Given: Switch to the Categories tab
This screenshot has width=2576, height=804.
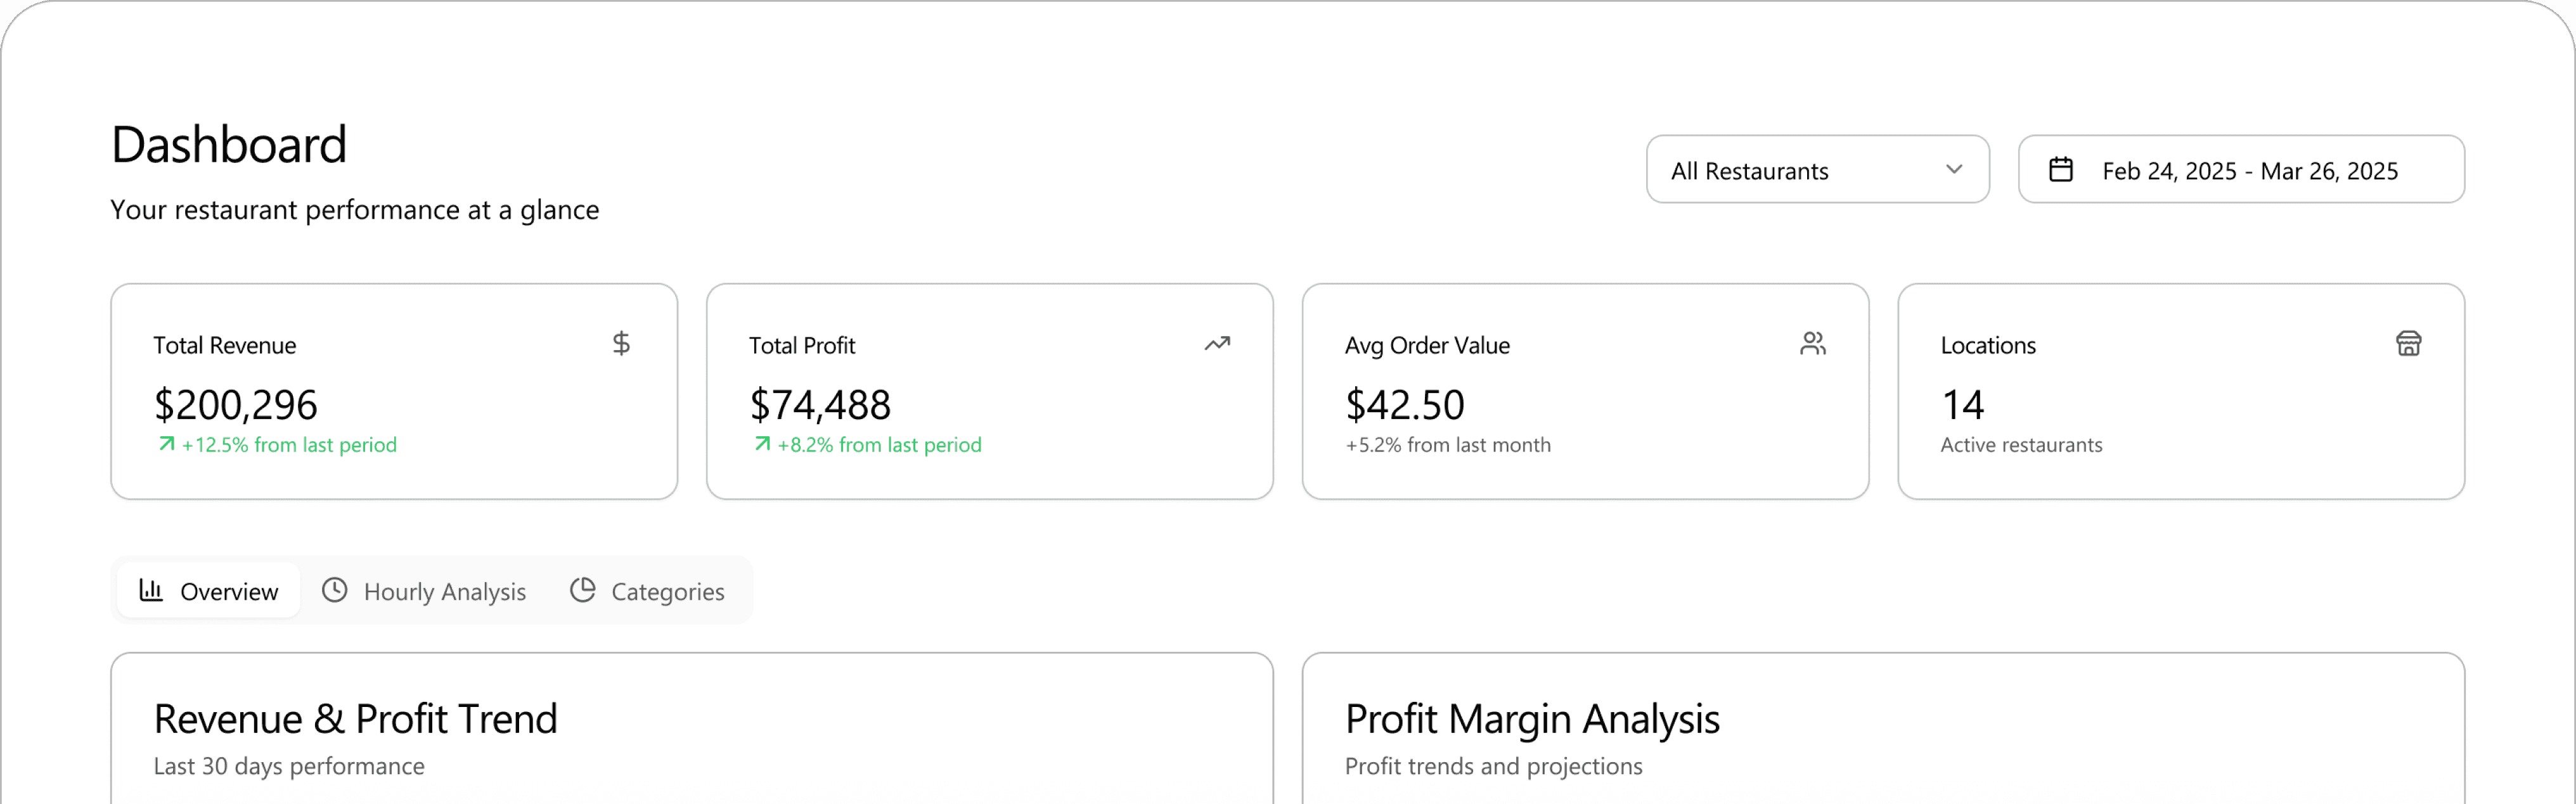Looking at the screenshot, I should (x=648, y=591).
